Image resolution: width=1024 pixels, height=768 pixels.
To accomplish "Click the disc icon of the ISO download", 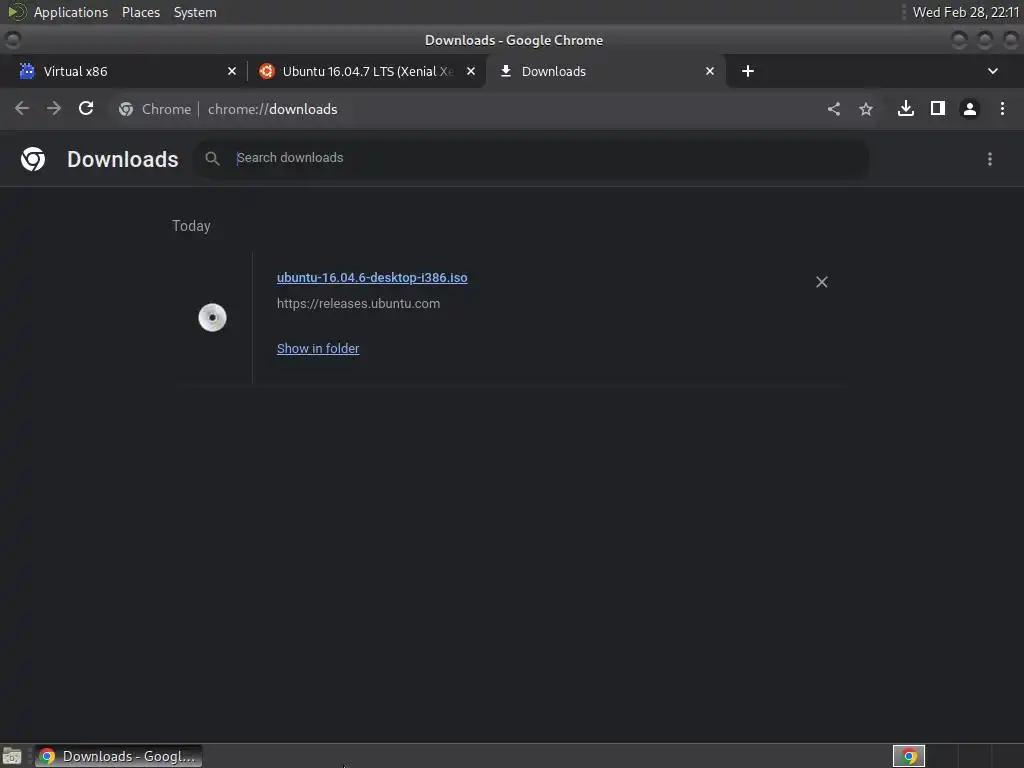I will (212, 317).
